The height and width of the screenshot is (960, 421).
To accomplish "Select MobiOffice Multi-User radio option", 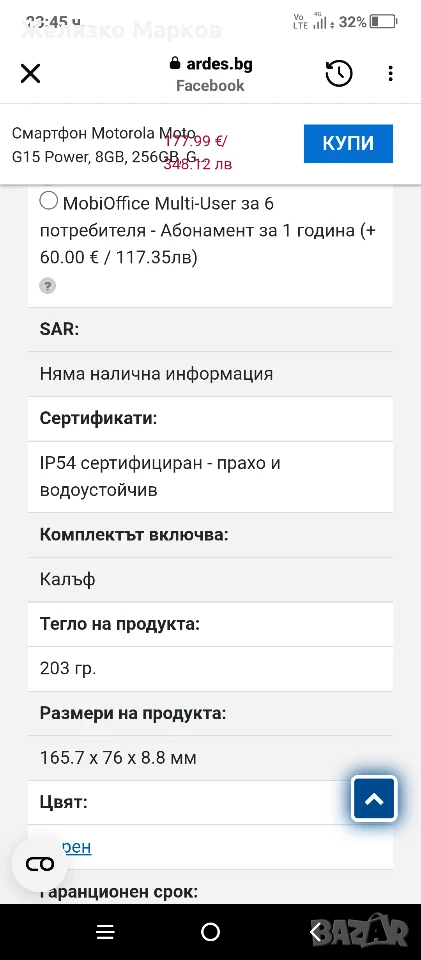I will (48, 201).
